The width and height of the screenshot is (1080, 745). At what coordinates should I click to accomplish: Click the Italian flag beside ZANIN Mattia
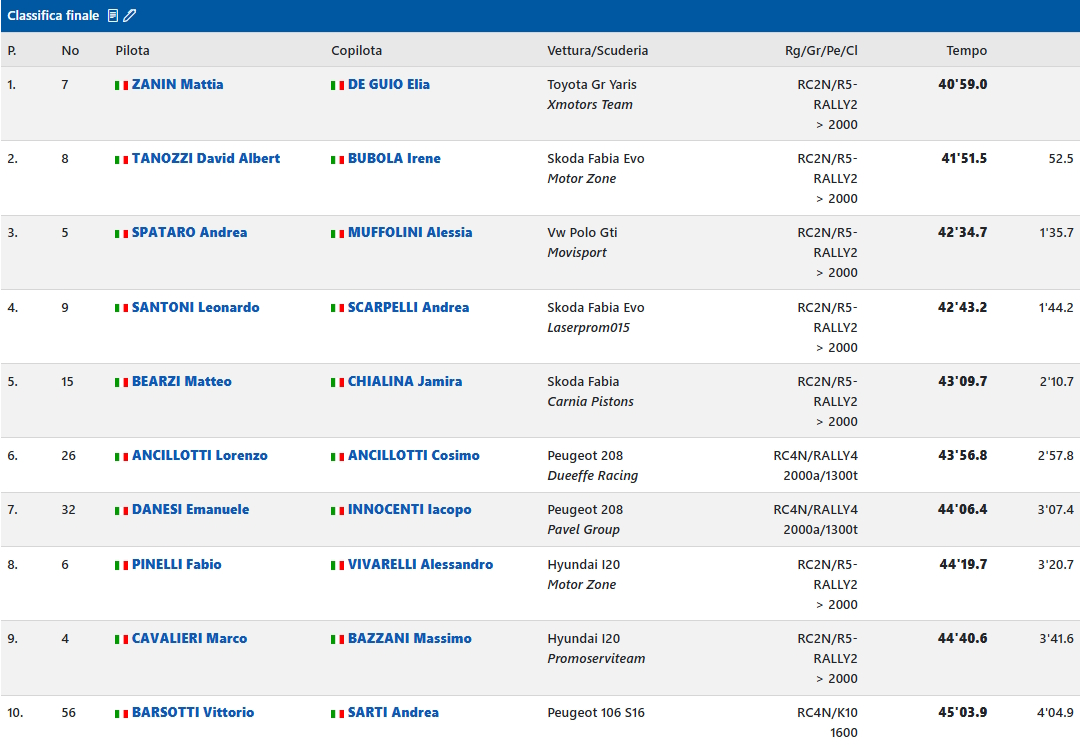[x=121, y=85]
